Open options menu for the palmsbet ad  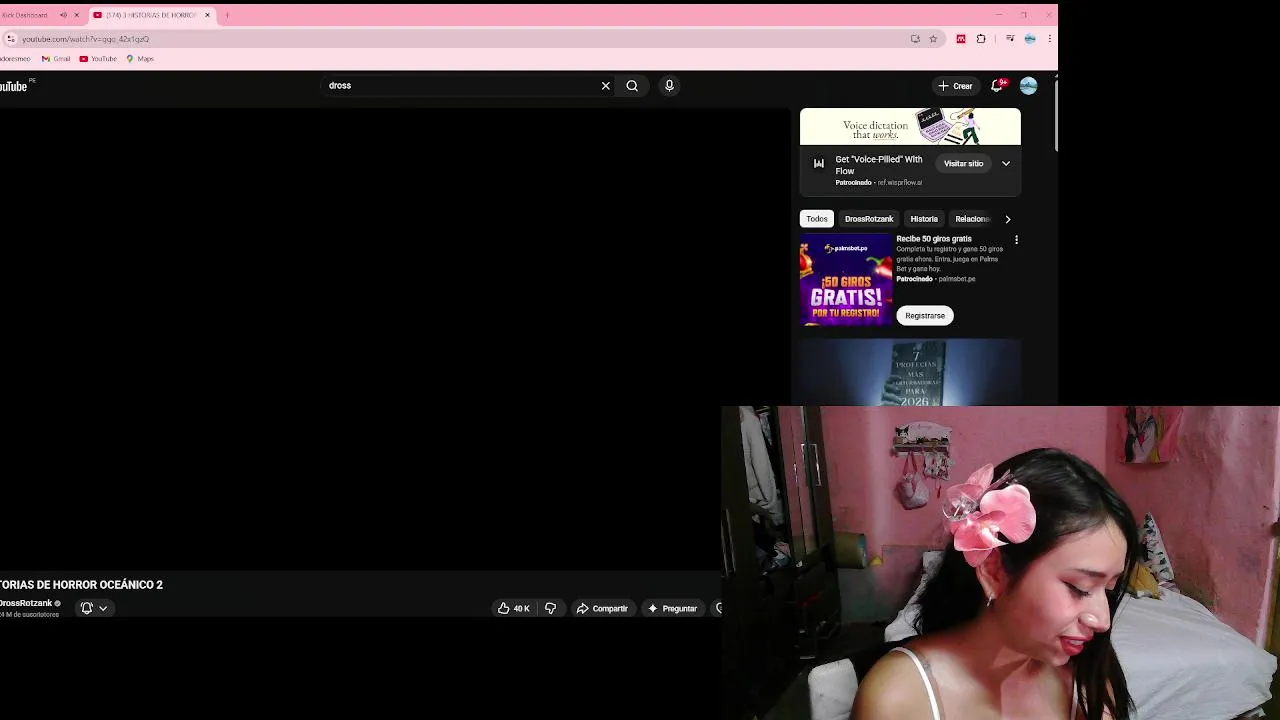tap(1016, 240)
